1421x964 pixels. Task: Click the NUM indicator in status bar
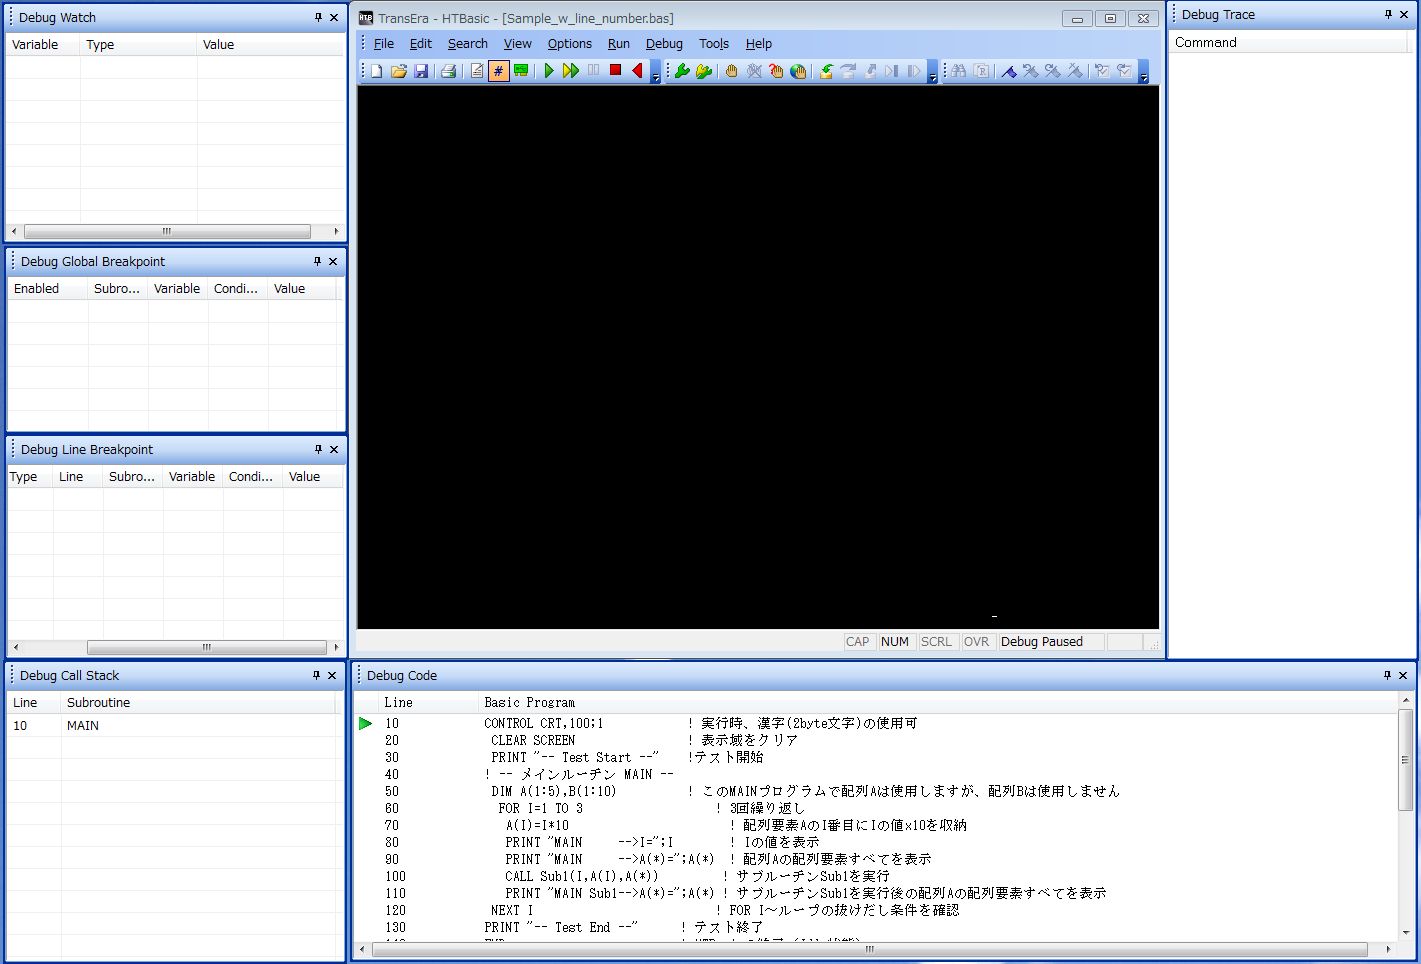coord(895,642)
